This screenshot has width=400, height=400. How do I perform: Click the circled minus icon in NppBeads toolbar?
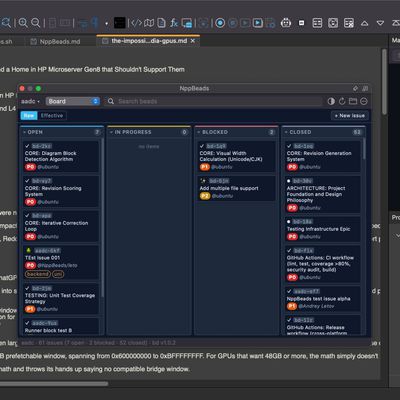click(x=364, y=101)
